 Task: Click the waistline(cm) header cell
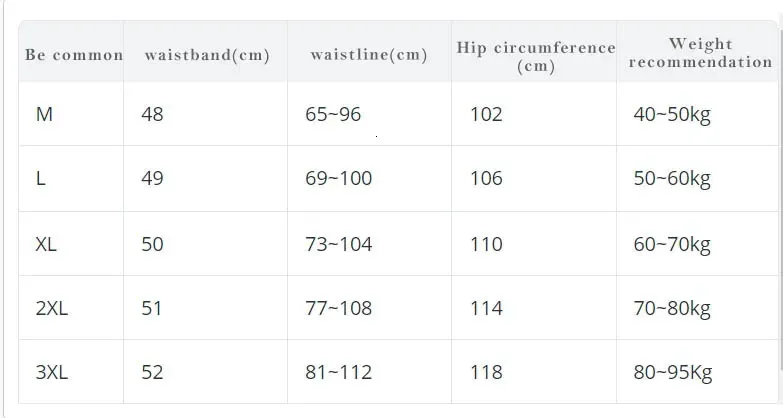click(369, 54)
